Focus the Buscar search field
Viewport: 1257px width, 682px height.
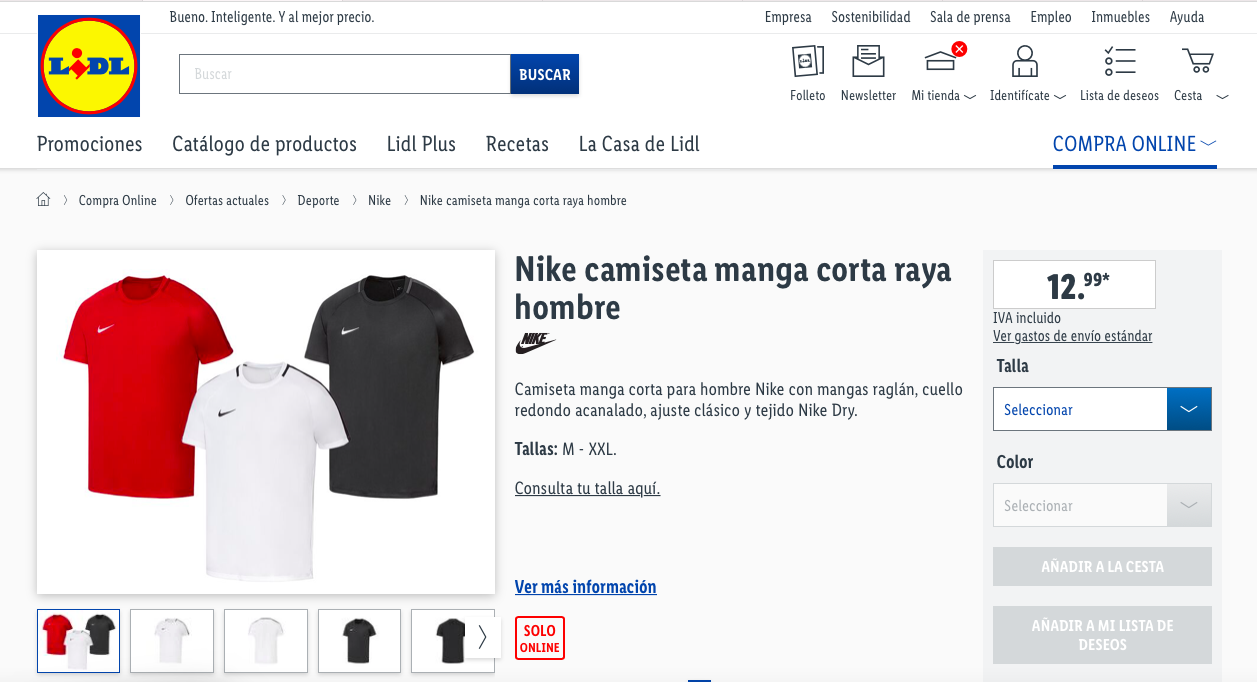click(344, 74)
